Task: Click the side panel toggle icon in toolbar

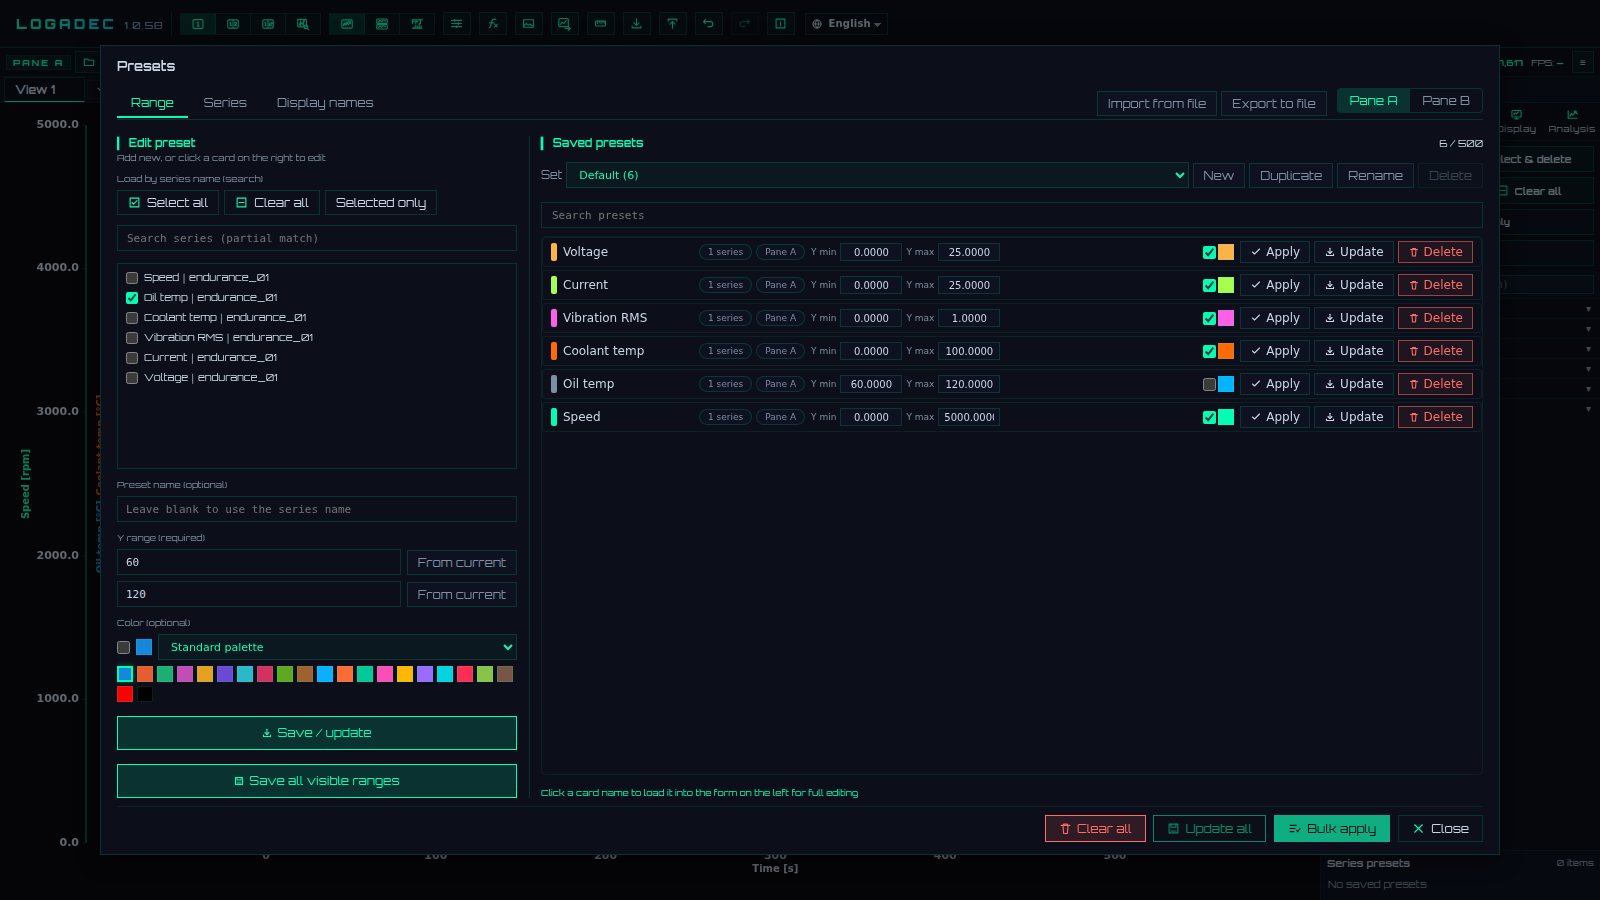Action: [x=780, y=24]
